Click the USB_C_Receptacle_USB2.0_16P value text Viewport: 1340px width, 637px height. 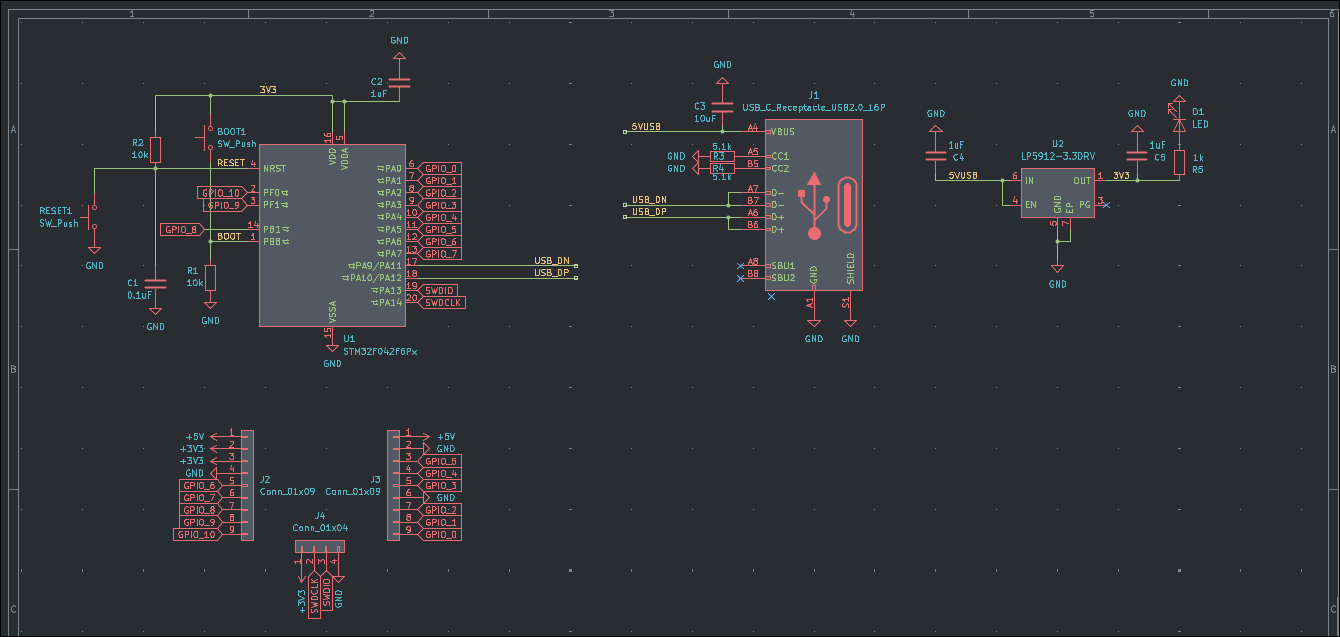[x=814, y=106]
